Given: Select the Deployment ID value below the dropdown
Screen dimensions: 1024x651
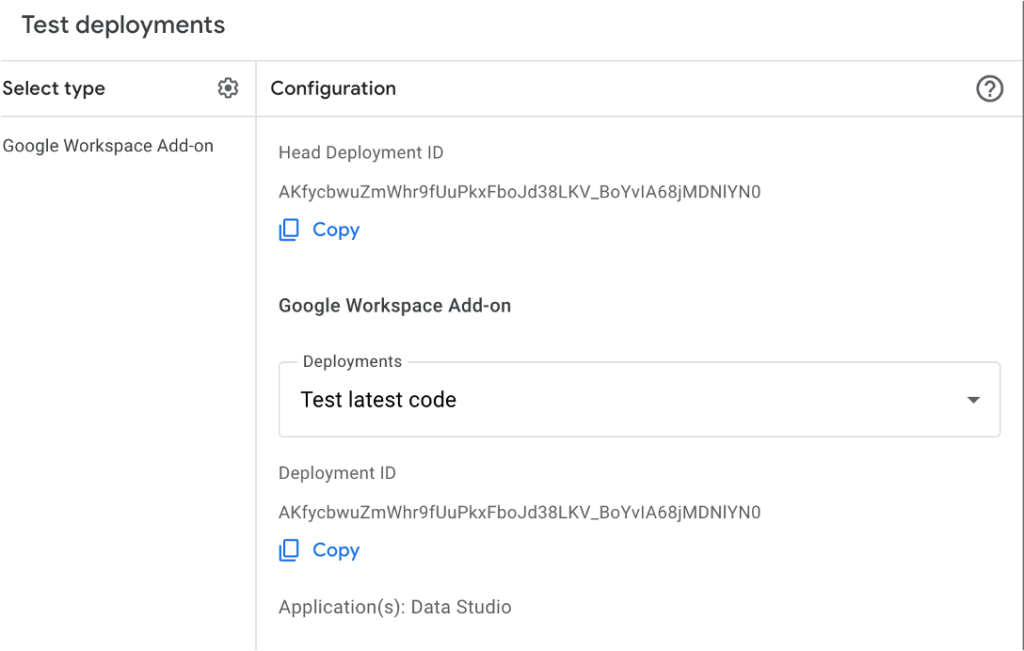Looking at the screenshot, I should coord(520,513).
